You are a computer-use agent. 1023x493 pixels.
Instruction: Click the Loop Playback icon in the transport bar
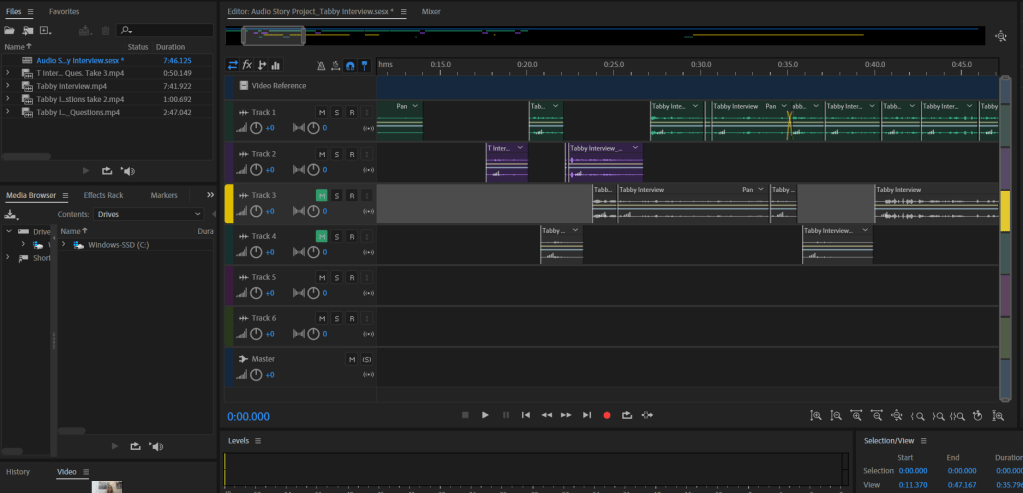tap(627, 415)
